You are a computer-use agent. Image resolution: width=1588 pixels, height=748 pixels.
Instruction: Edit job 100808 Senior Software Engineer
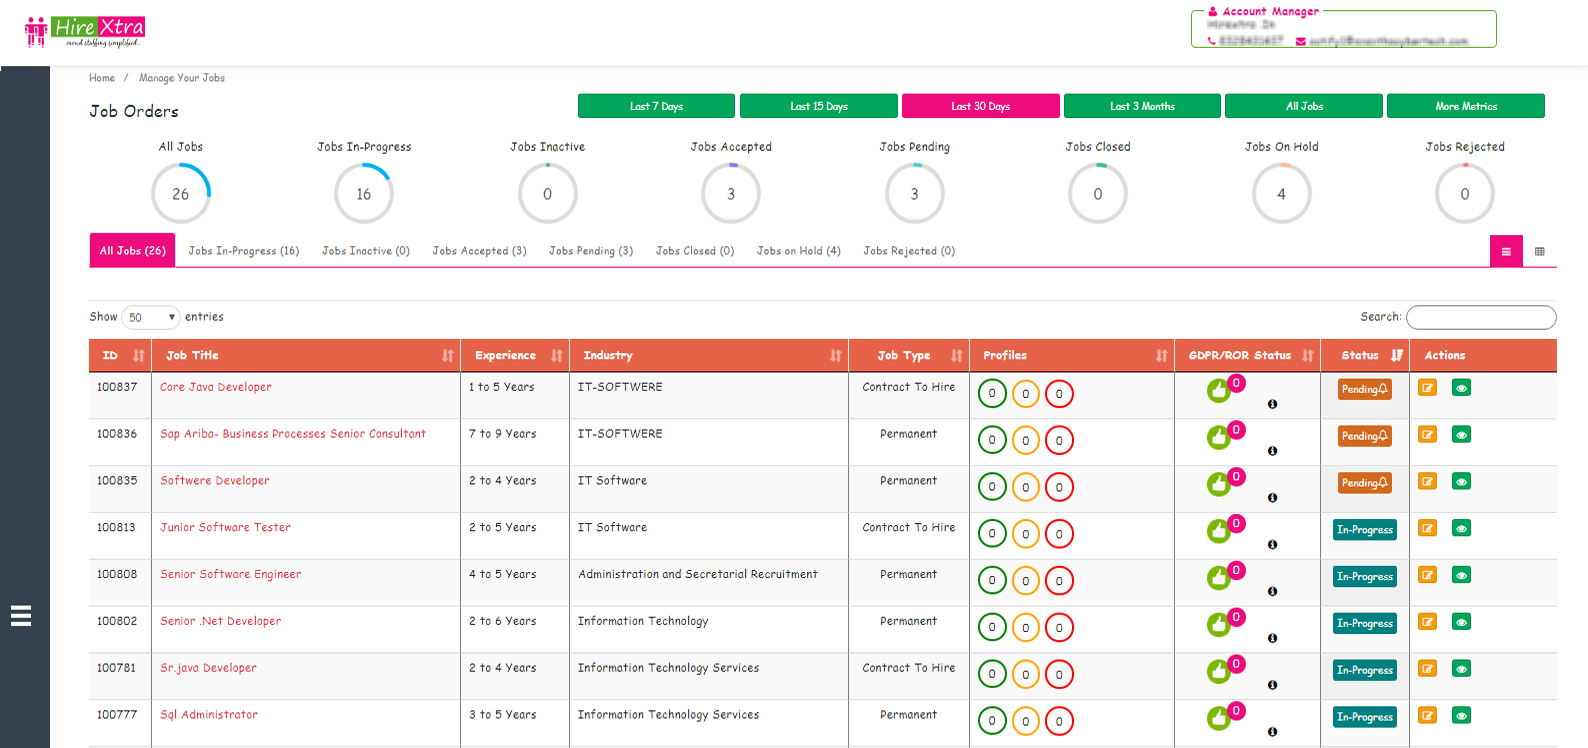coord(1427,575)
